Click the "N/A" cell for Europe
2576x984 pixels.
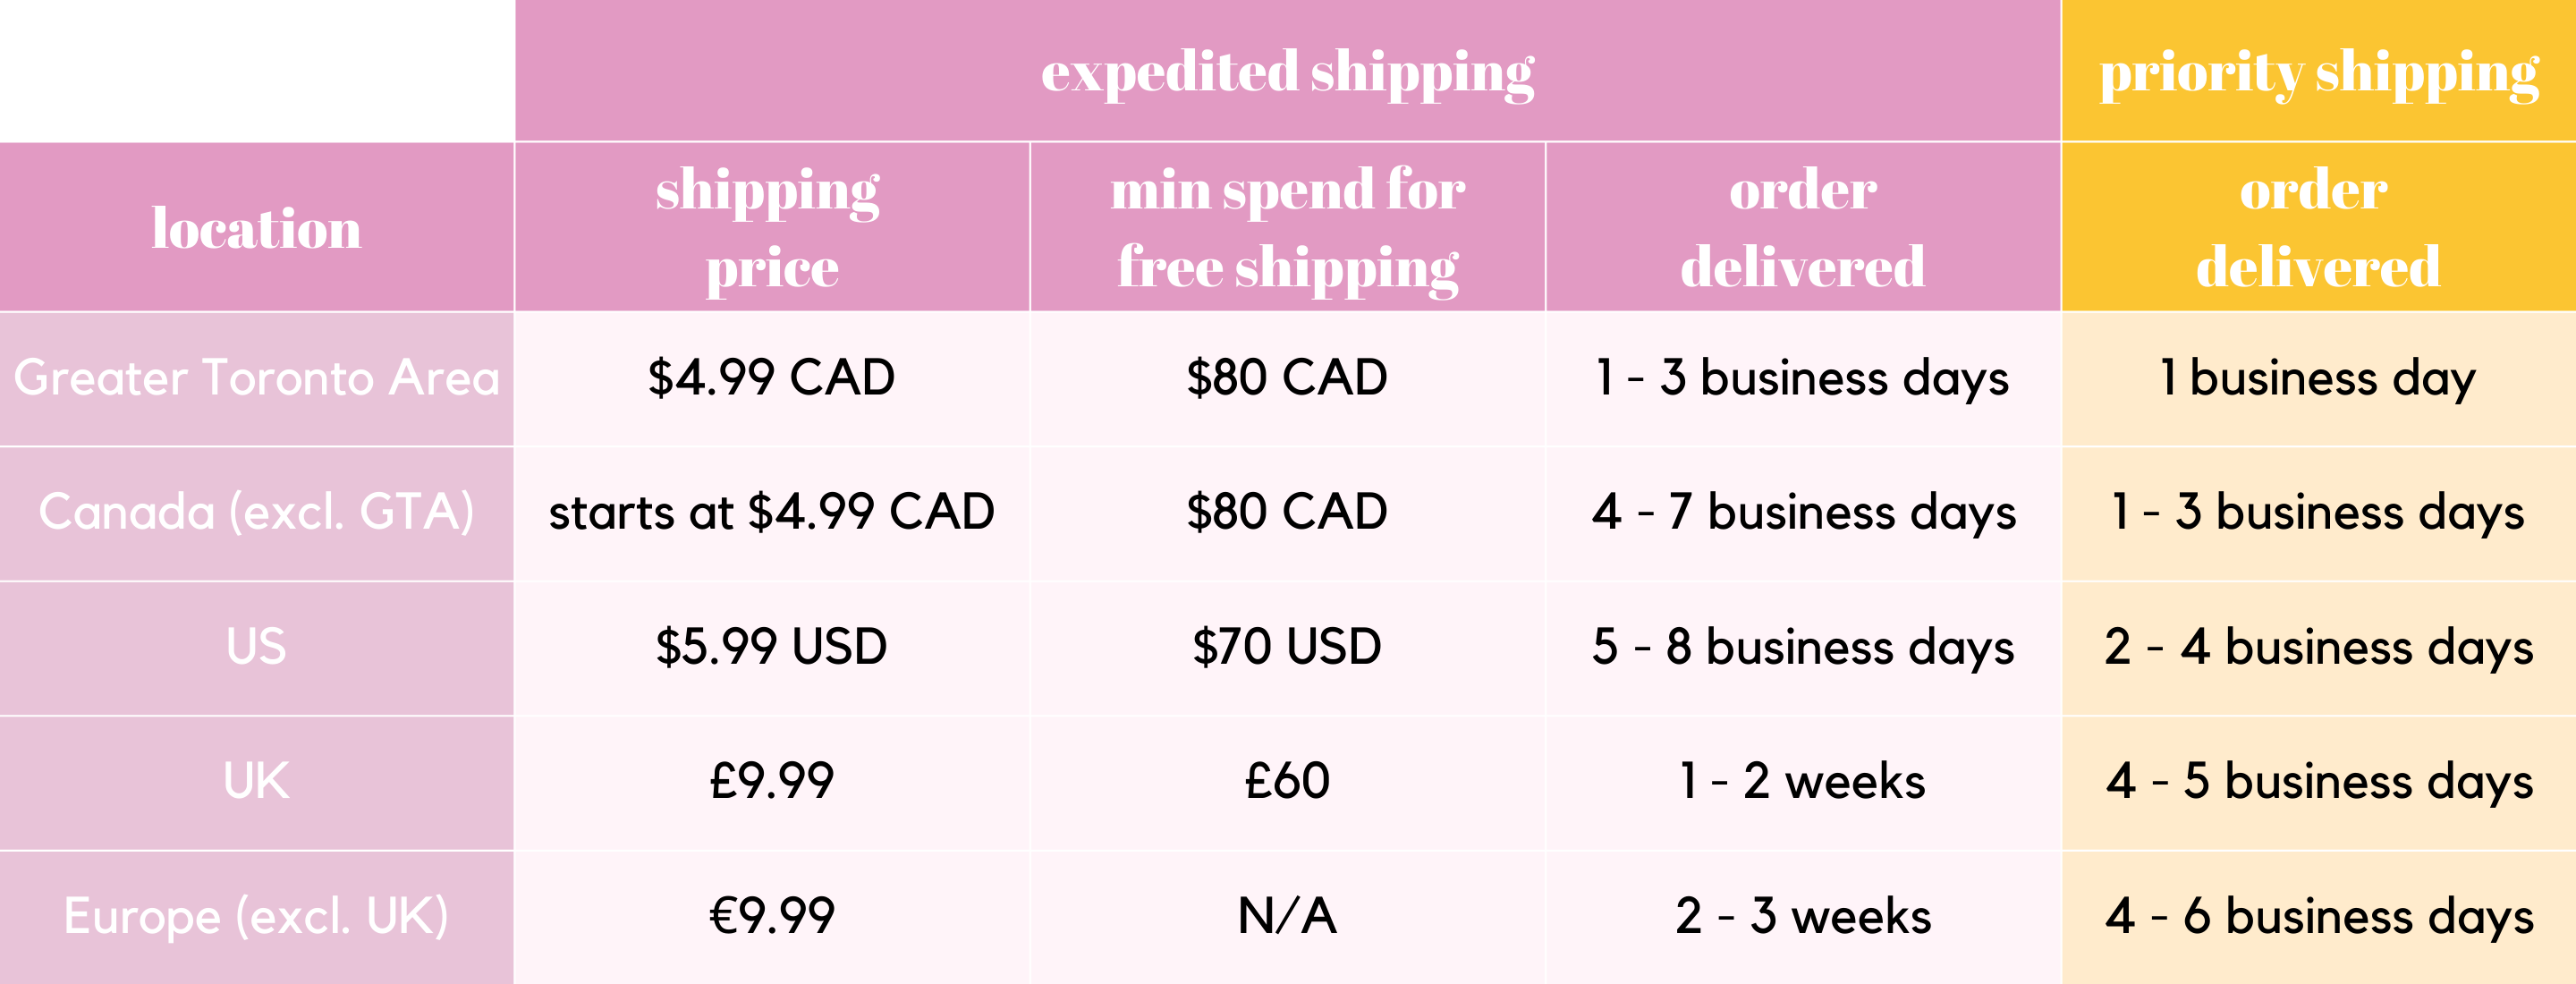1287,916
